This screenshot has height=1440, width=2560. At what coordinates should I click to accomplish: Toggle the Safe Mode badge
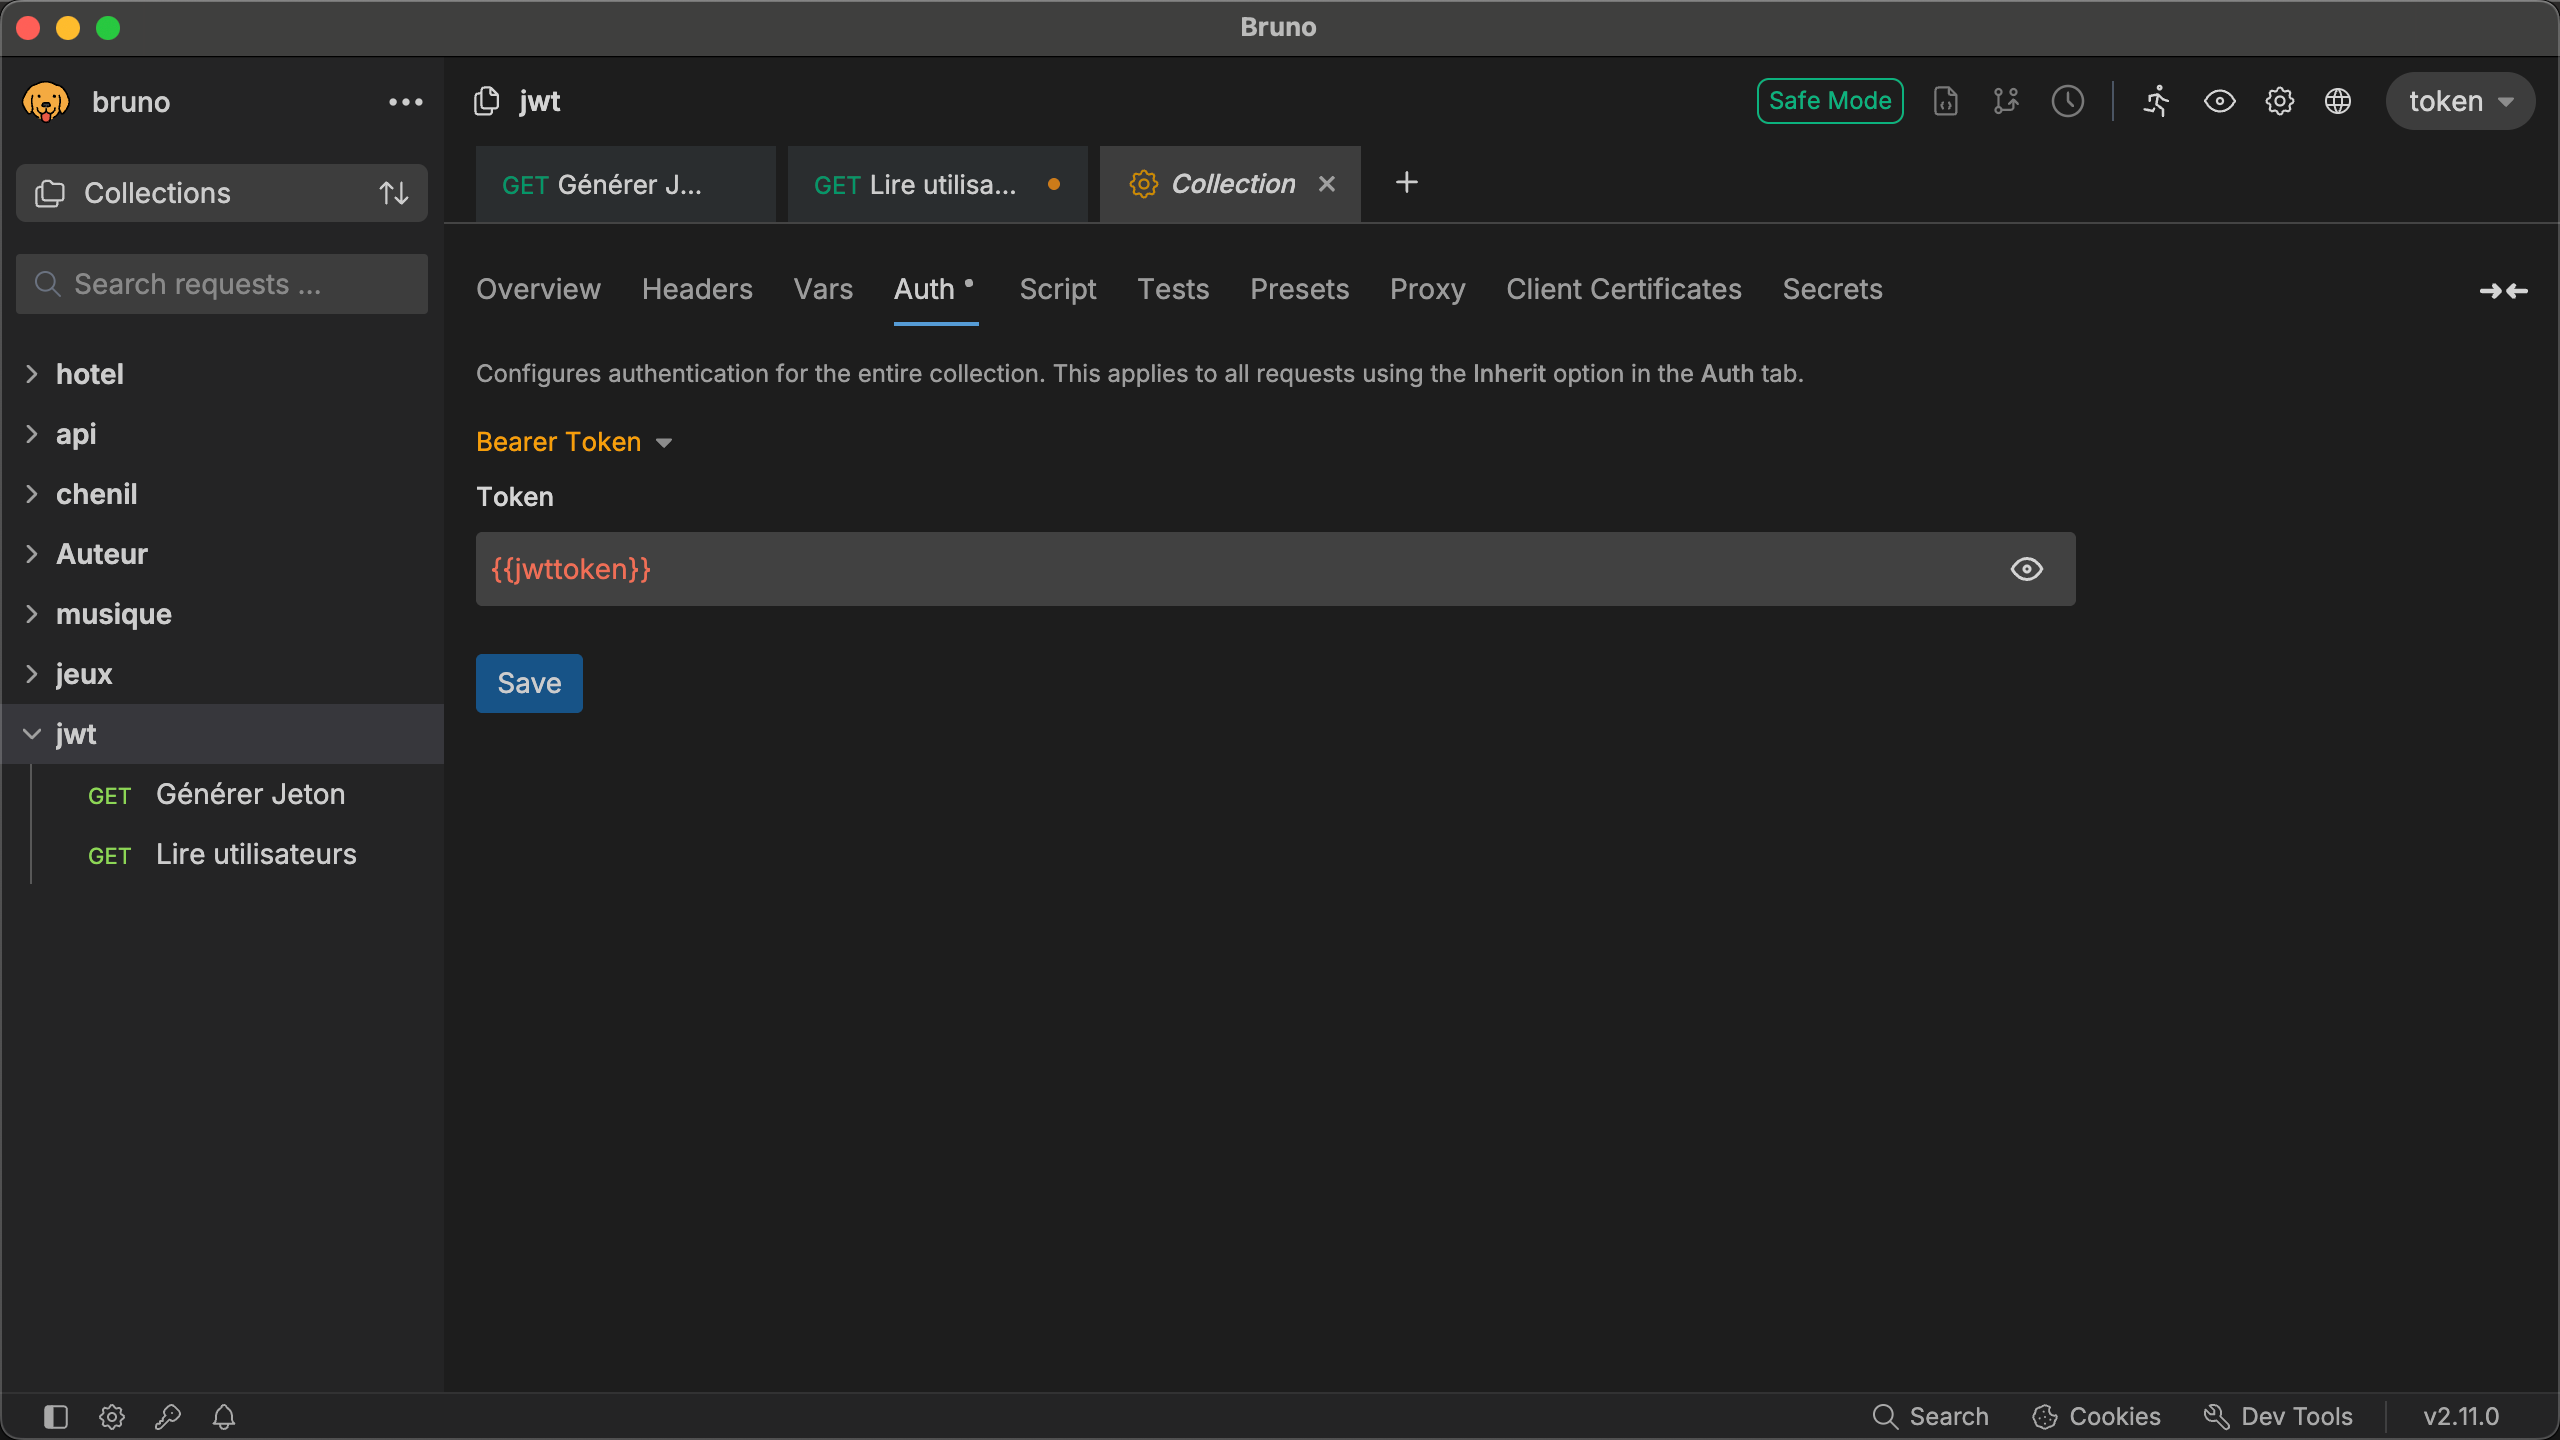1829,101
